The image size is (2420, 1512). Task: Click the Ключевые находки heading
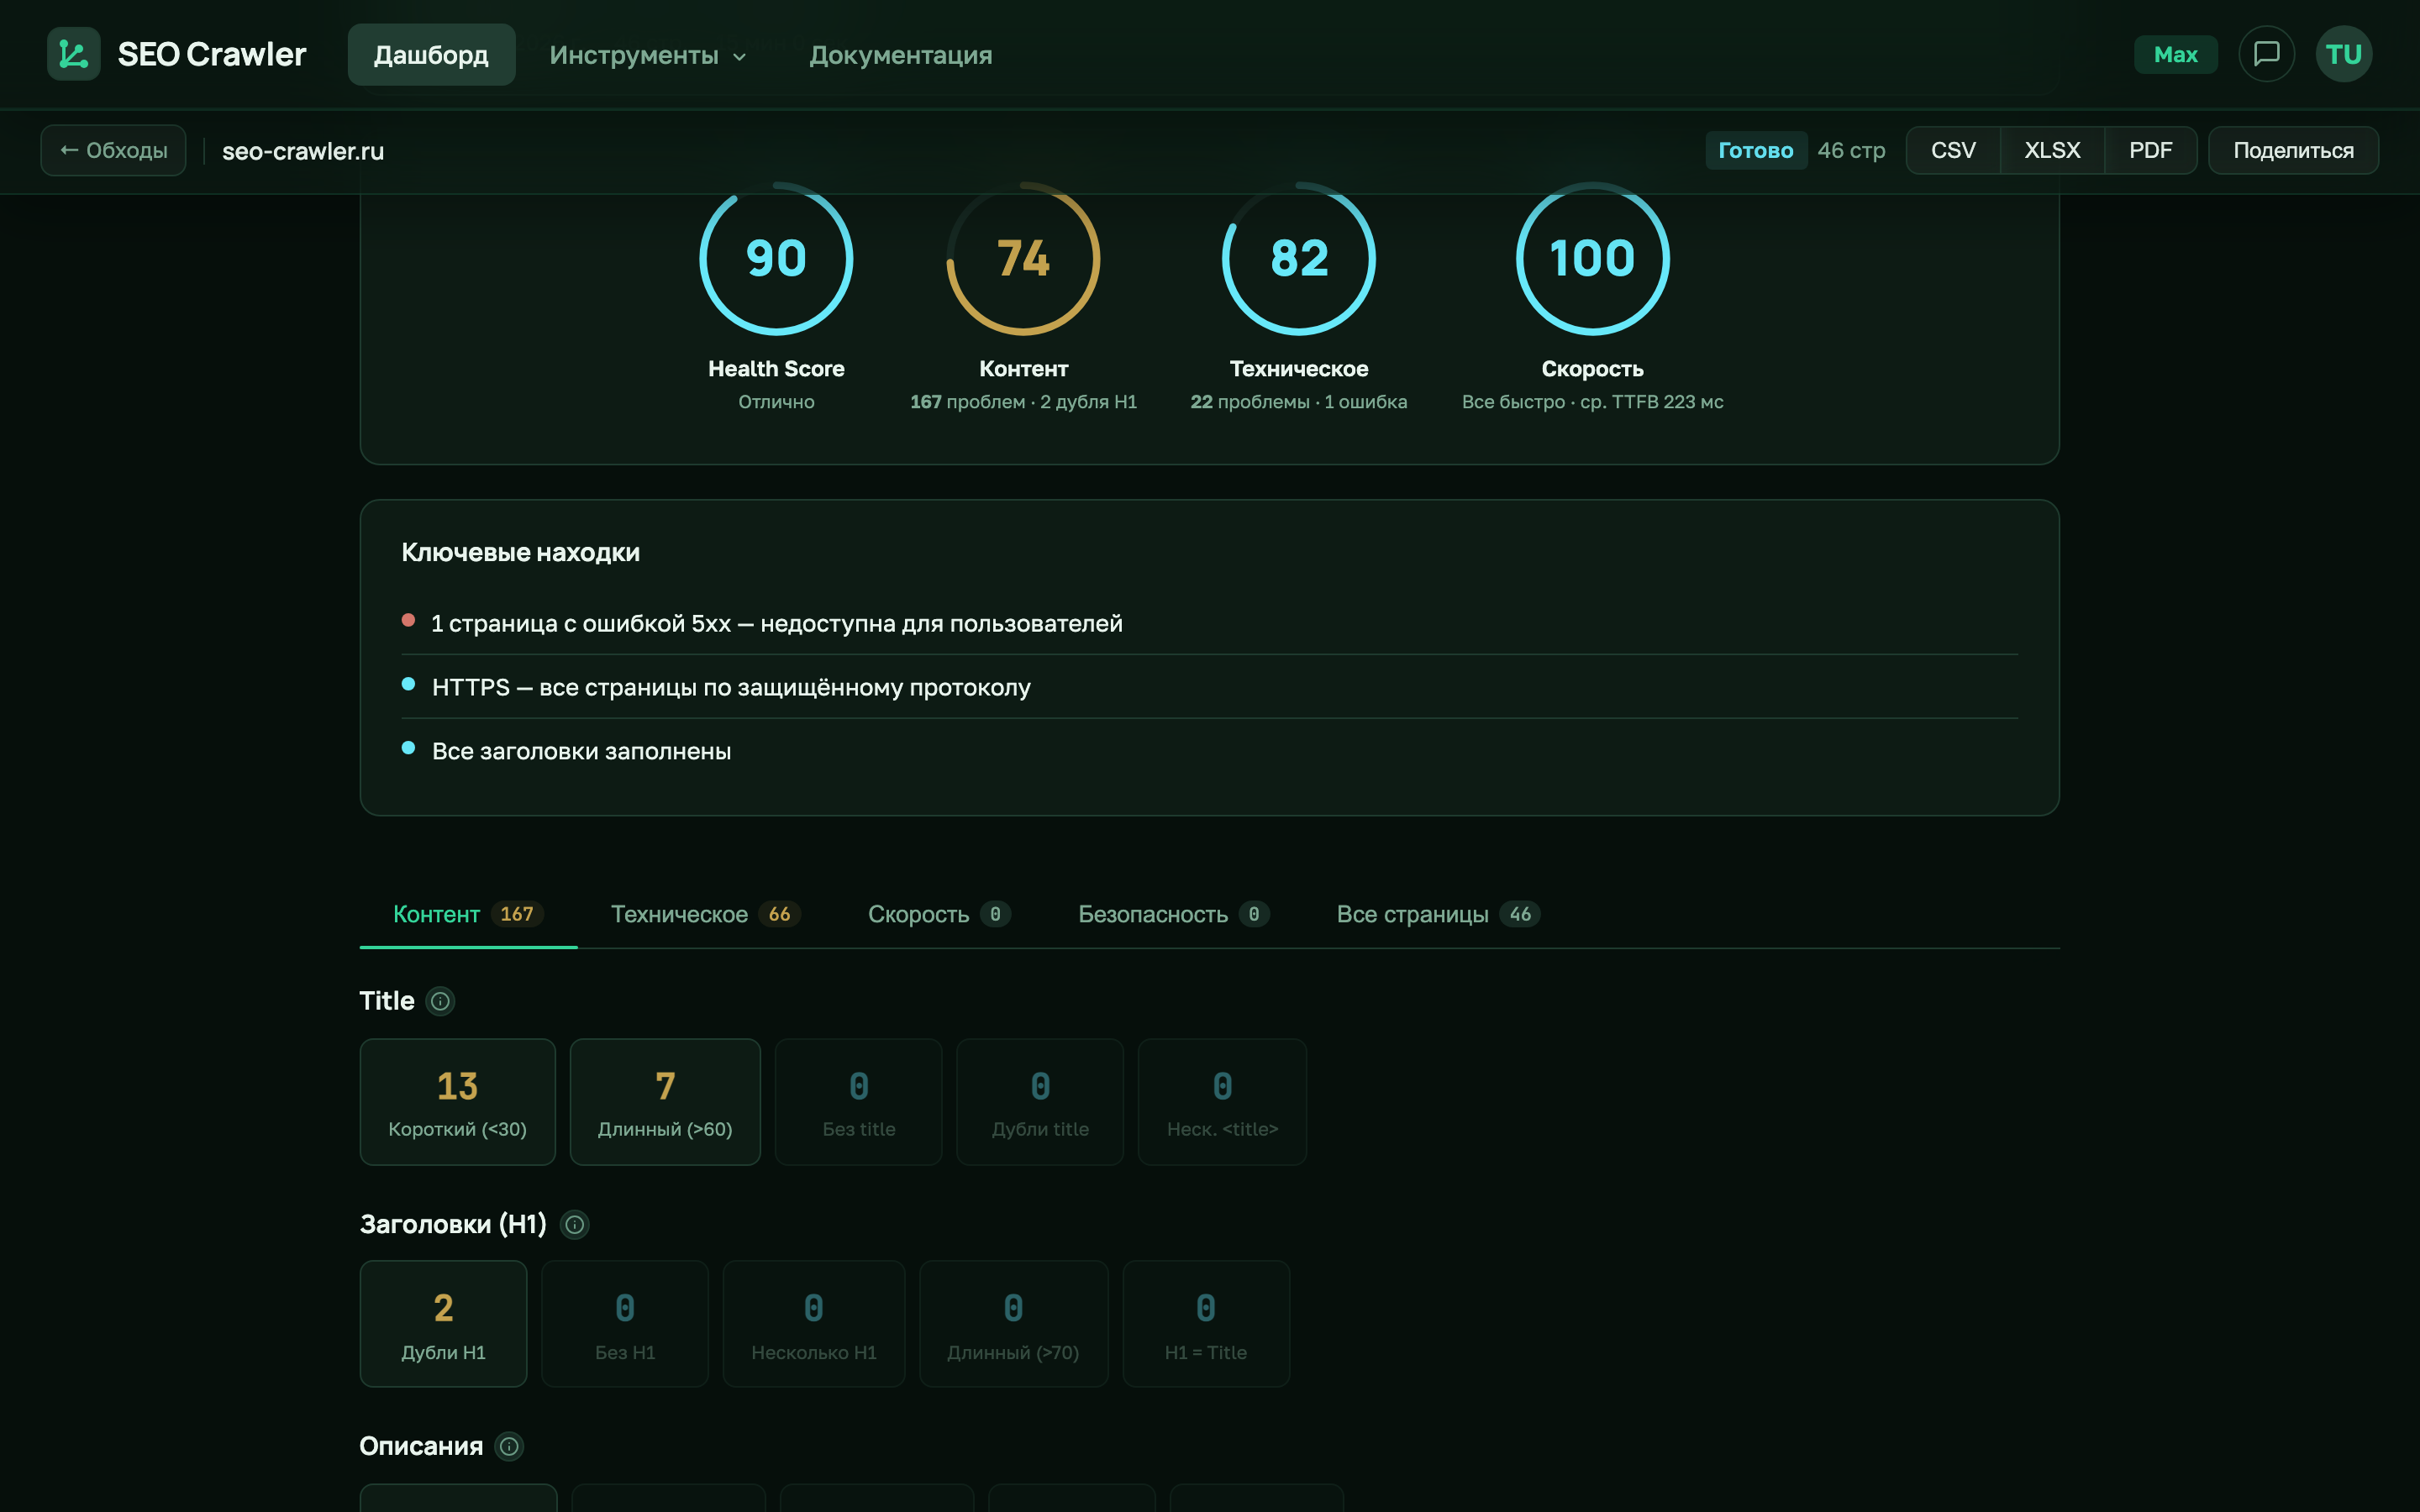[x=521, y=552]
